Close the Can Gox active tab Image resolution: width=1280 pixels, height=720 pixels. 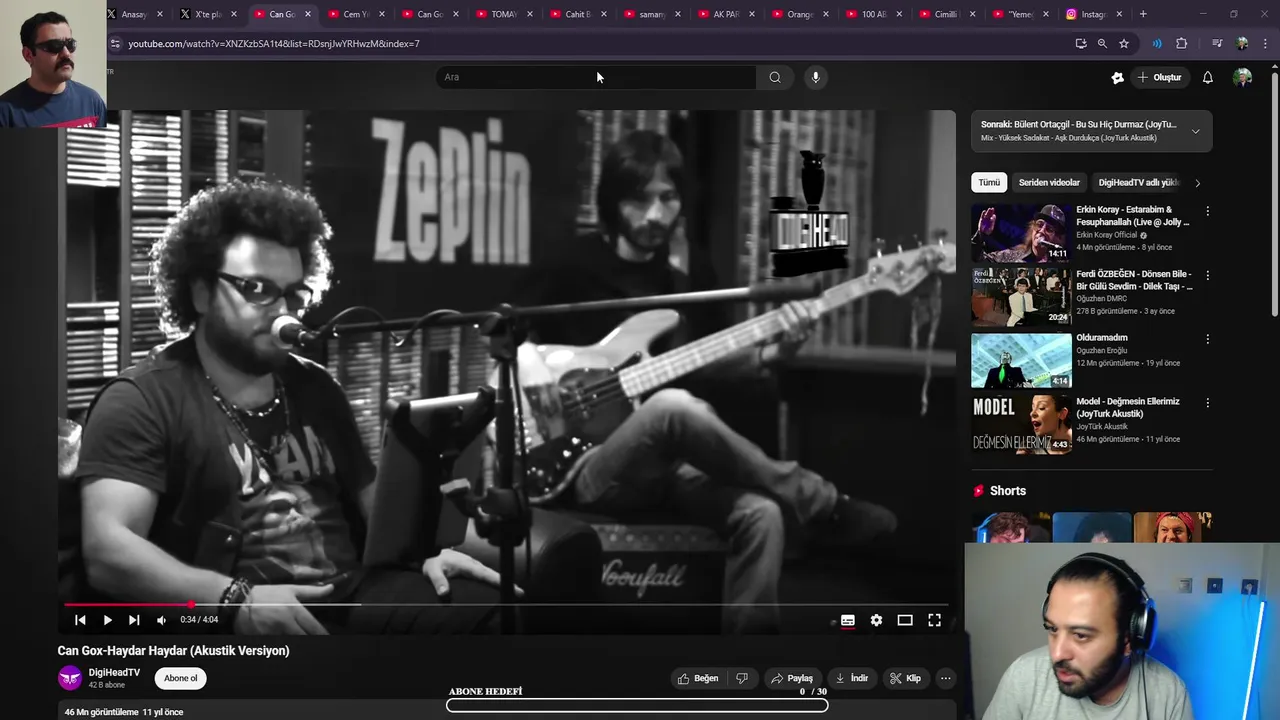pyautogui.click(x=307, y=14)
